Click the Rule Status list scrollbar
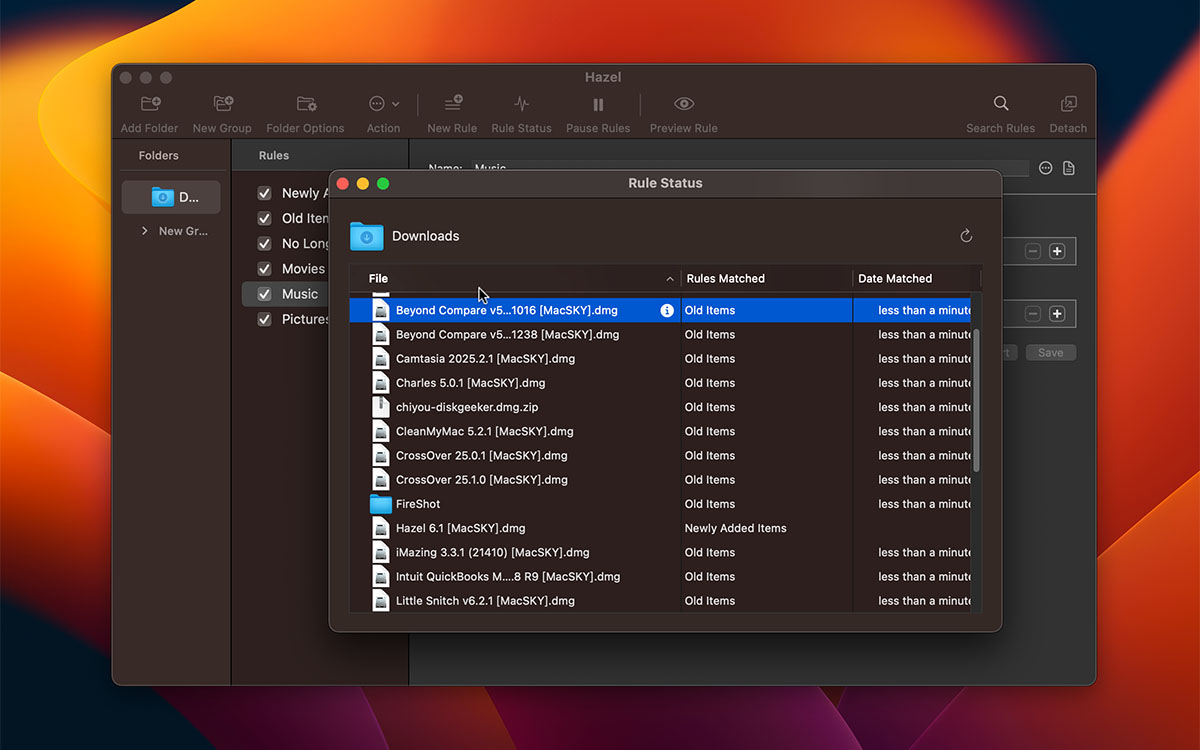Screen dimensions: 1200x750 [x=976, y=400]
